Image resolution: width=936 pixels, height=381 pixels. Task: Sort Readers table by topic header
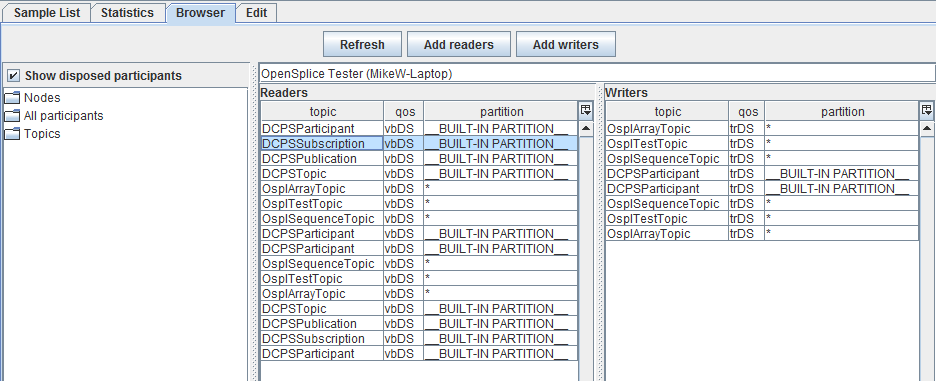click(322, 112)
